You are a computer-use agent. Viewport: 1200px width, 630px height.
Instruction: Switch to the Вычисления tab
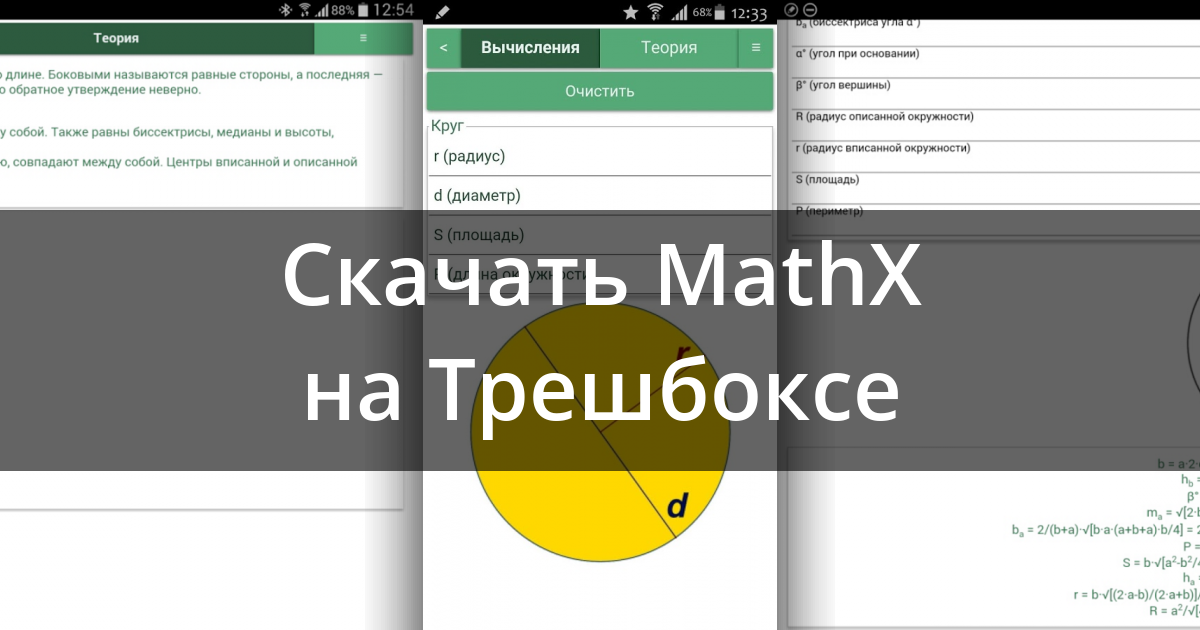(530, 48)
